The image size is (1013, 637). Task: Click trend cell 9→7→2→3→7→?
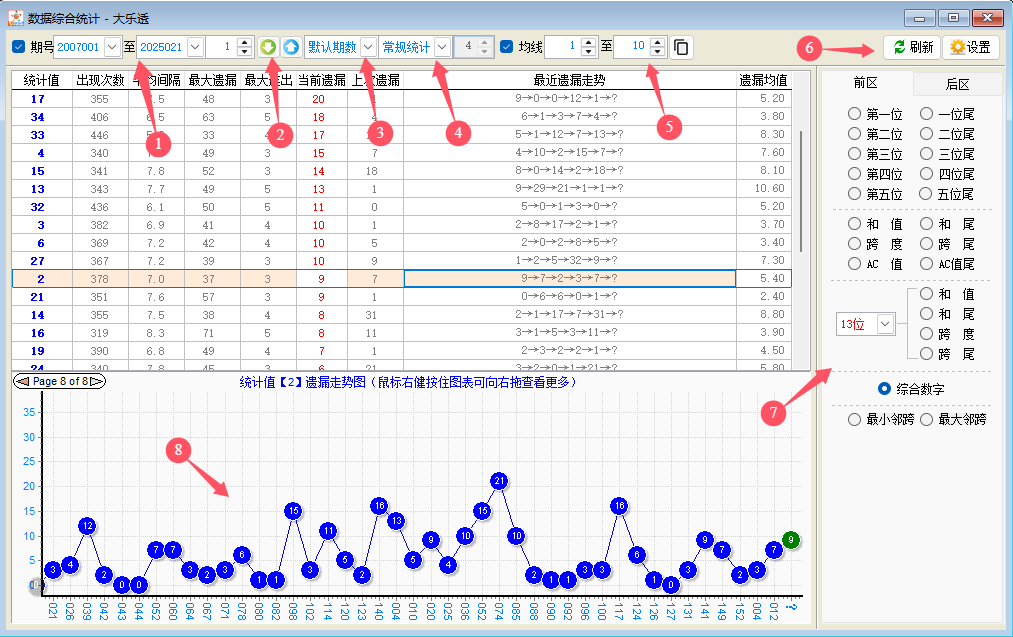(569, 278)
